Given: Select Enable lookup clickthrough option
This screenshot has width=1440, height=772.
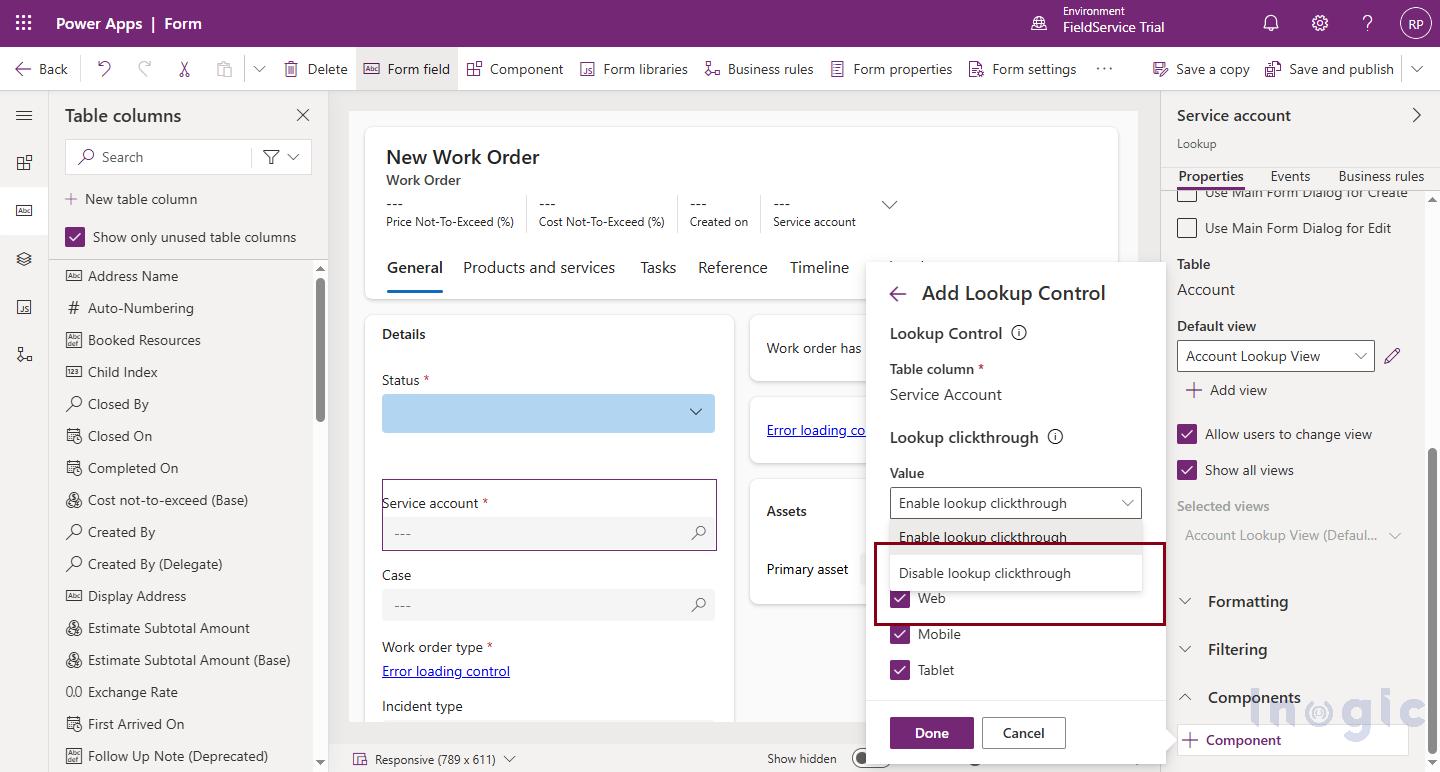Looking at the screenshot, I should [x=1015, y=537].
